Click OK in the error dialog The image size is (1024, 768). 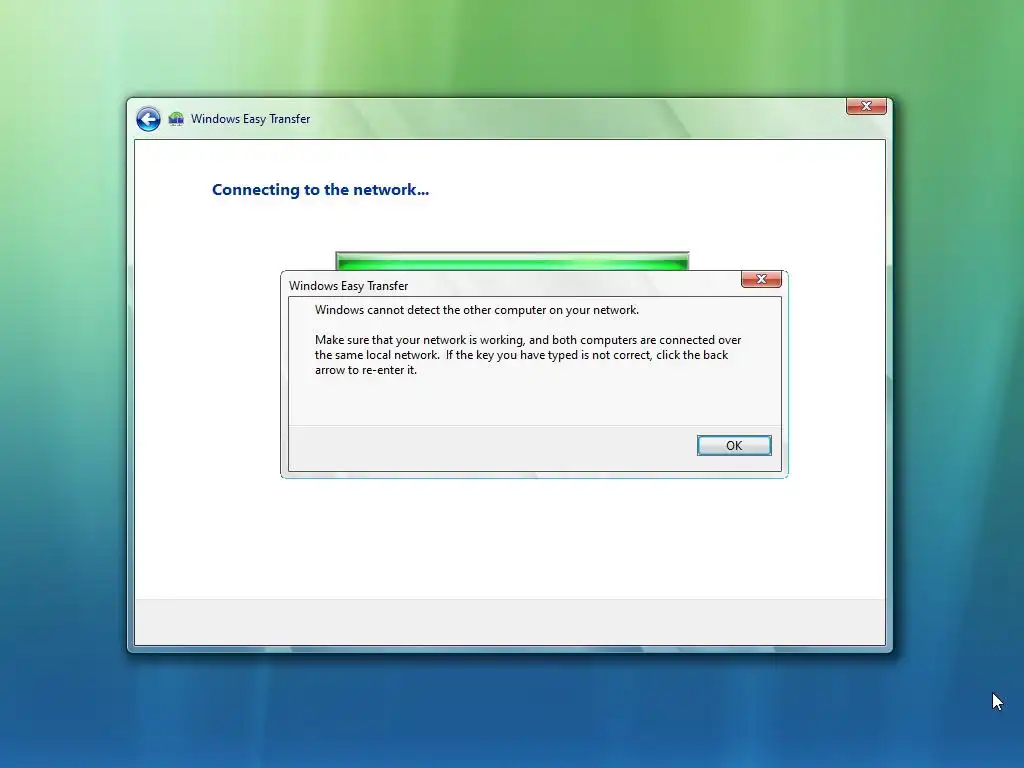734,445
